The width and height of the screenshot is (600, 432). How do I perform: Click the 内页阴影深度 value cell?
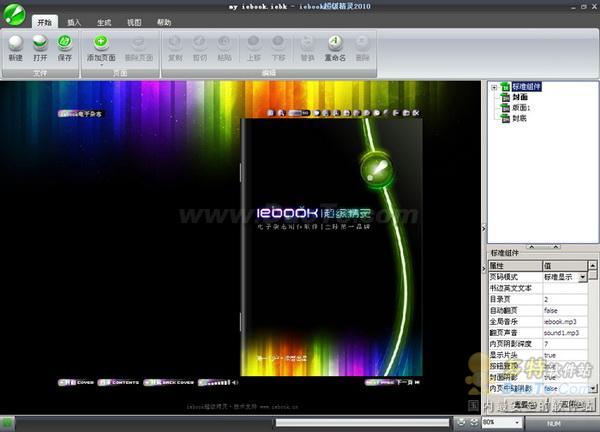[x=565, y=344]
